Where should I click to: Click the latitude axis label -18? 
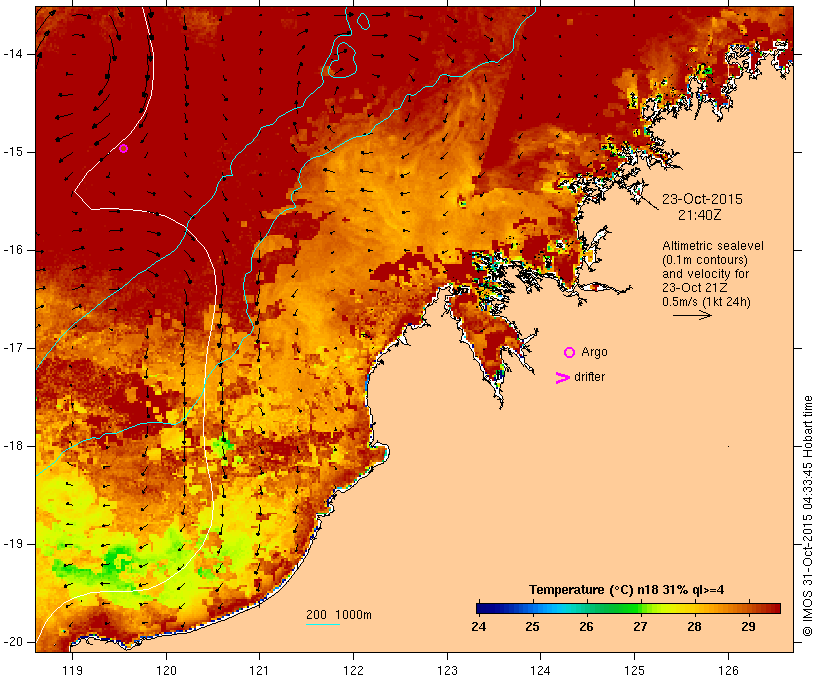coord(13,446)
